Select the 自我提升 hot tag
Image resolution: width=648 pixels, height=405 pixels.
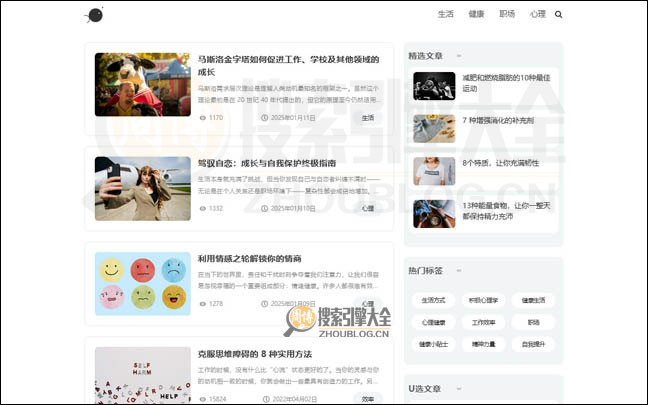pyautogui.click(x=533, y=344)
